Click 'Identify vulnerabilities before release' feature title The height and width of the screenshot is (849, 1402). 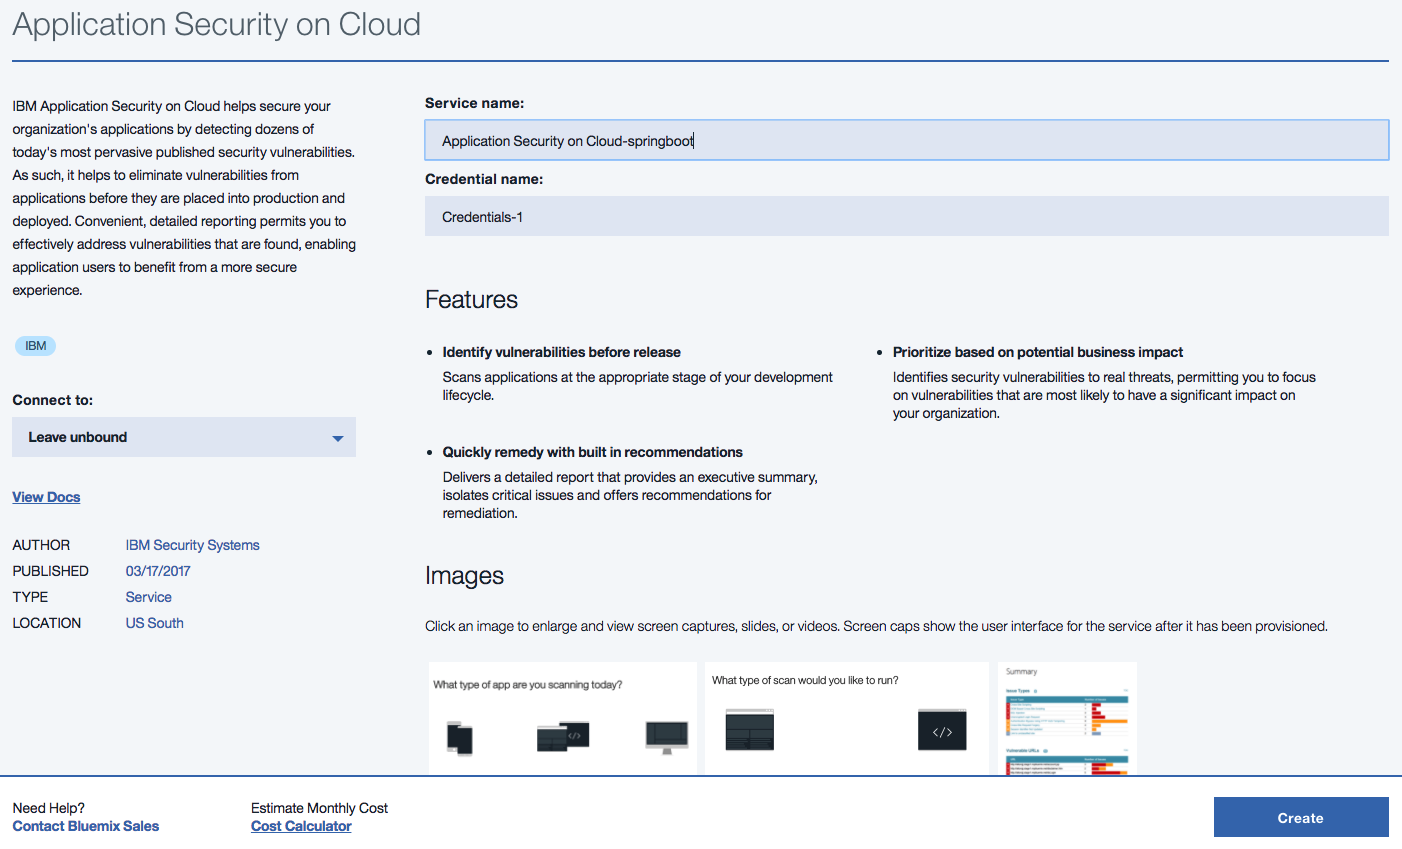pos(561,352)
